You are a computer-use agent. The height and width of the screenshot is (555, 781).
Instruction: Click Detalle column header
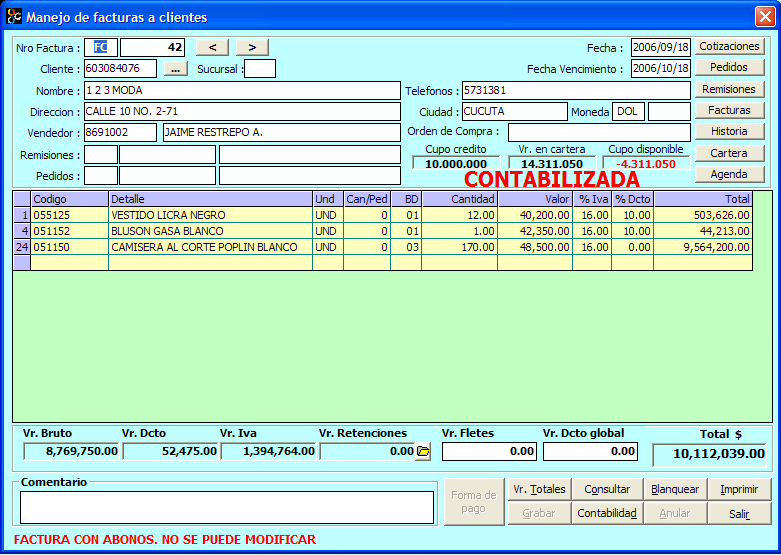point(211,199)
